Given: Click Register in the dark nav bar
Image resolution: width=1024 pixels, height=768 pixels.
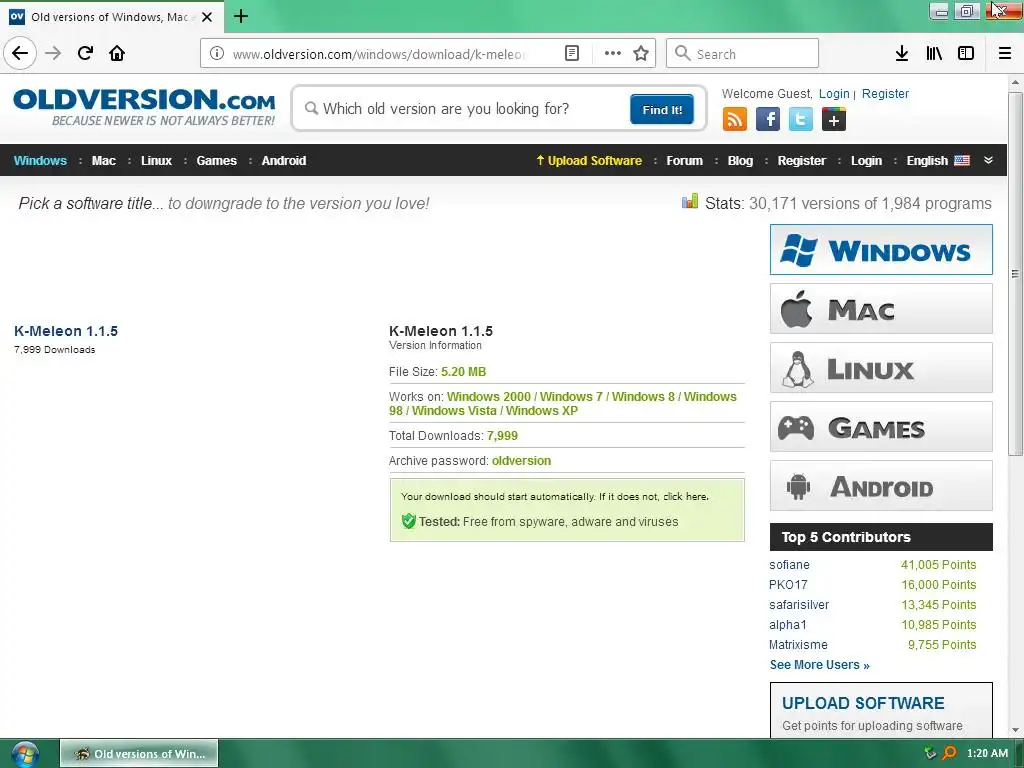Looking at the screenshot, I should pyautogui.click(x=801, y=161).
